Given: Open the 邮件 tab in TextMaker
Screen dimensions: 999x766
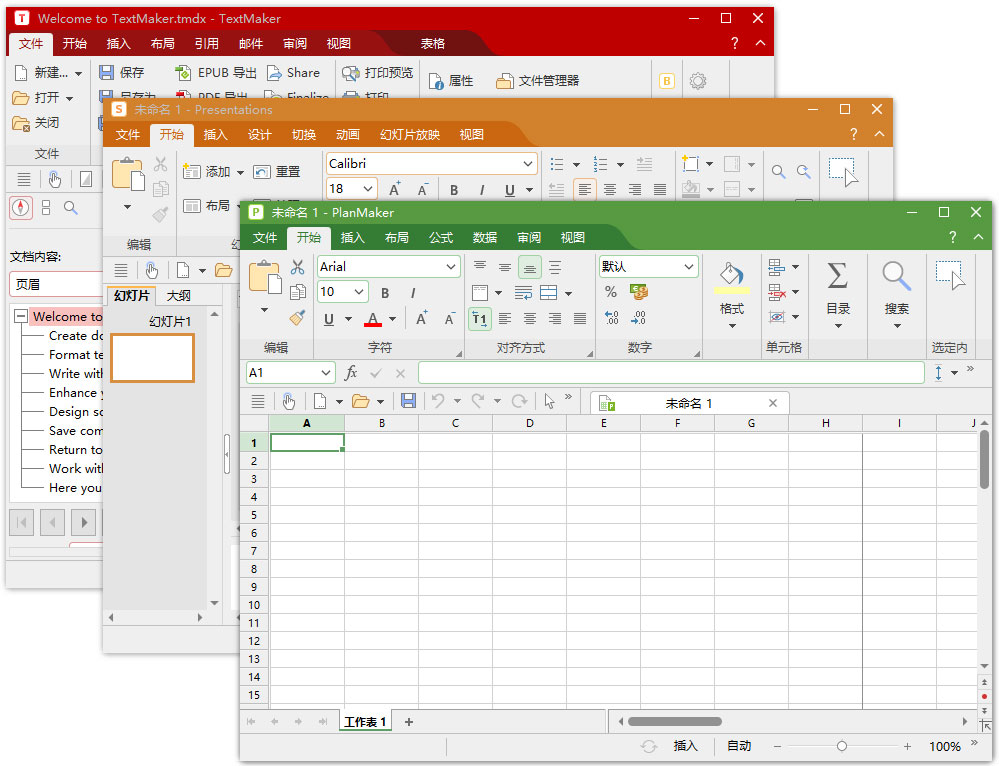Looking at the screenshot, I should [x=250, y=43].
